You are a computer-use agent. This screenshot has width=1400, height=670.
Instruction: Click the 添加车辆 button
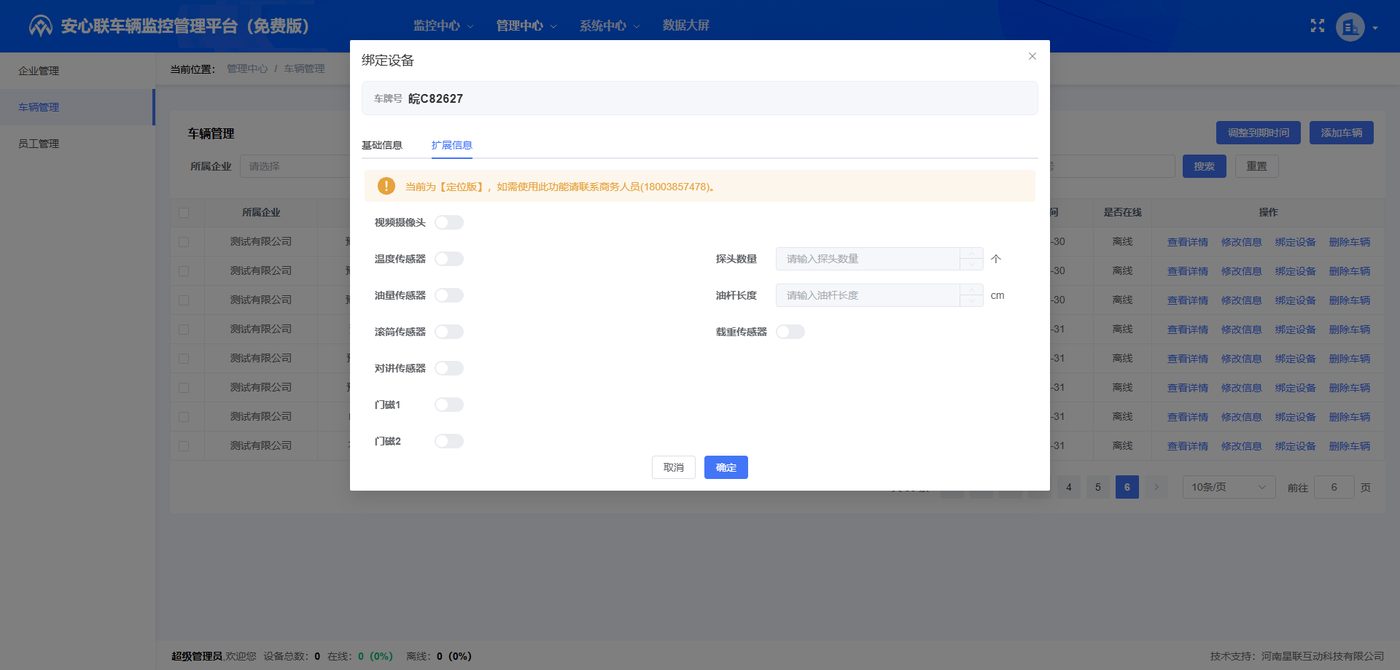[1341, 132]
